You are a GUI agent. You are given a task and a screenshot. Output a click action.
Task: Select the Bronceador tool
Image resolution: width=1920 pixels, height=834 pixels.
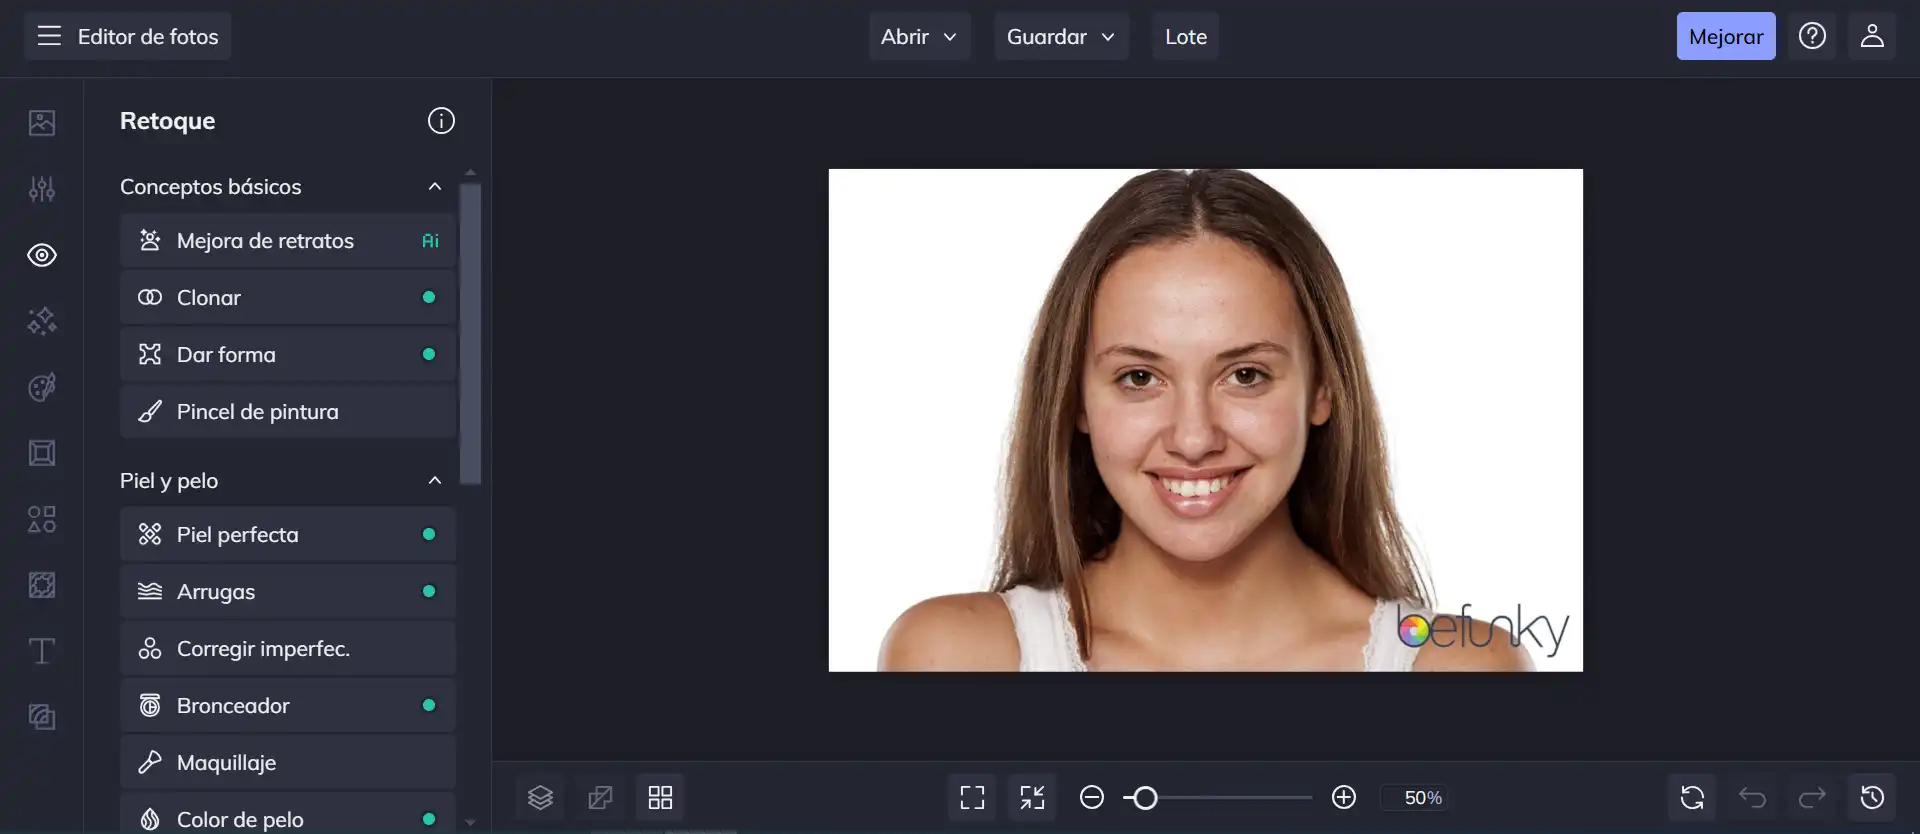tap(288, 706)
